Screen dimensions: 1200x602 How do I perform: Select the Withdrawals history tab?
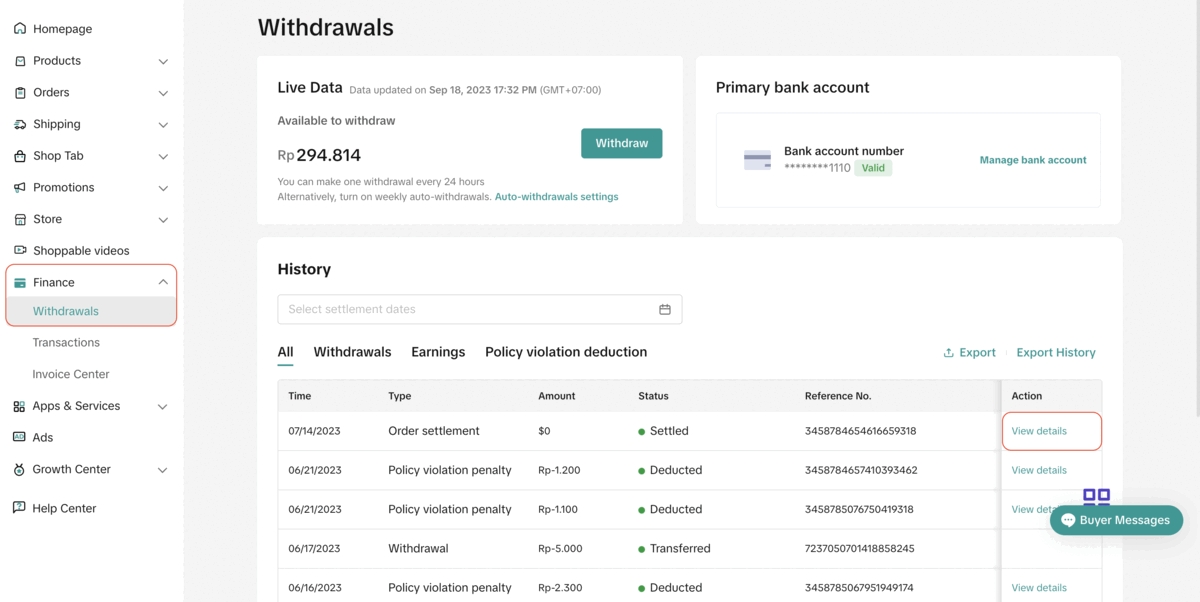(x=352, y=352)
